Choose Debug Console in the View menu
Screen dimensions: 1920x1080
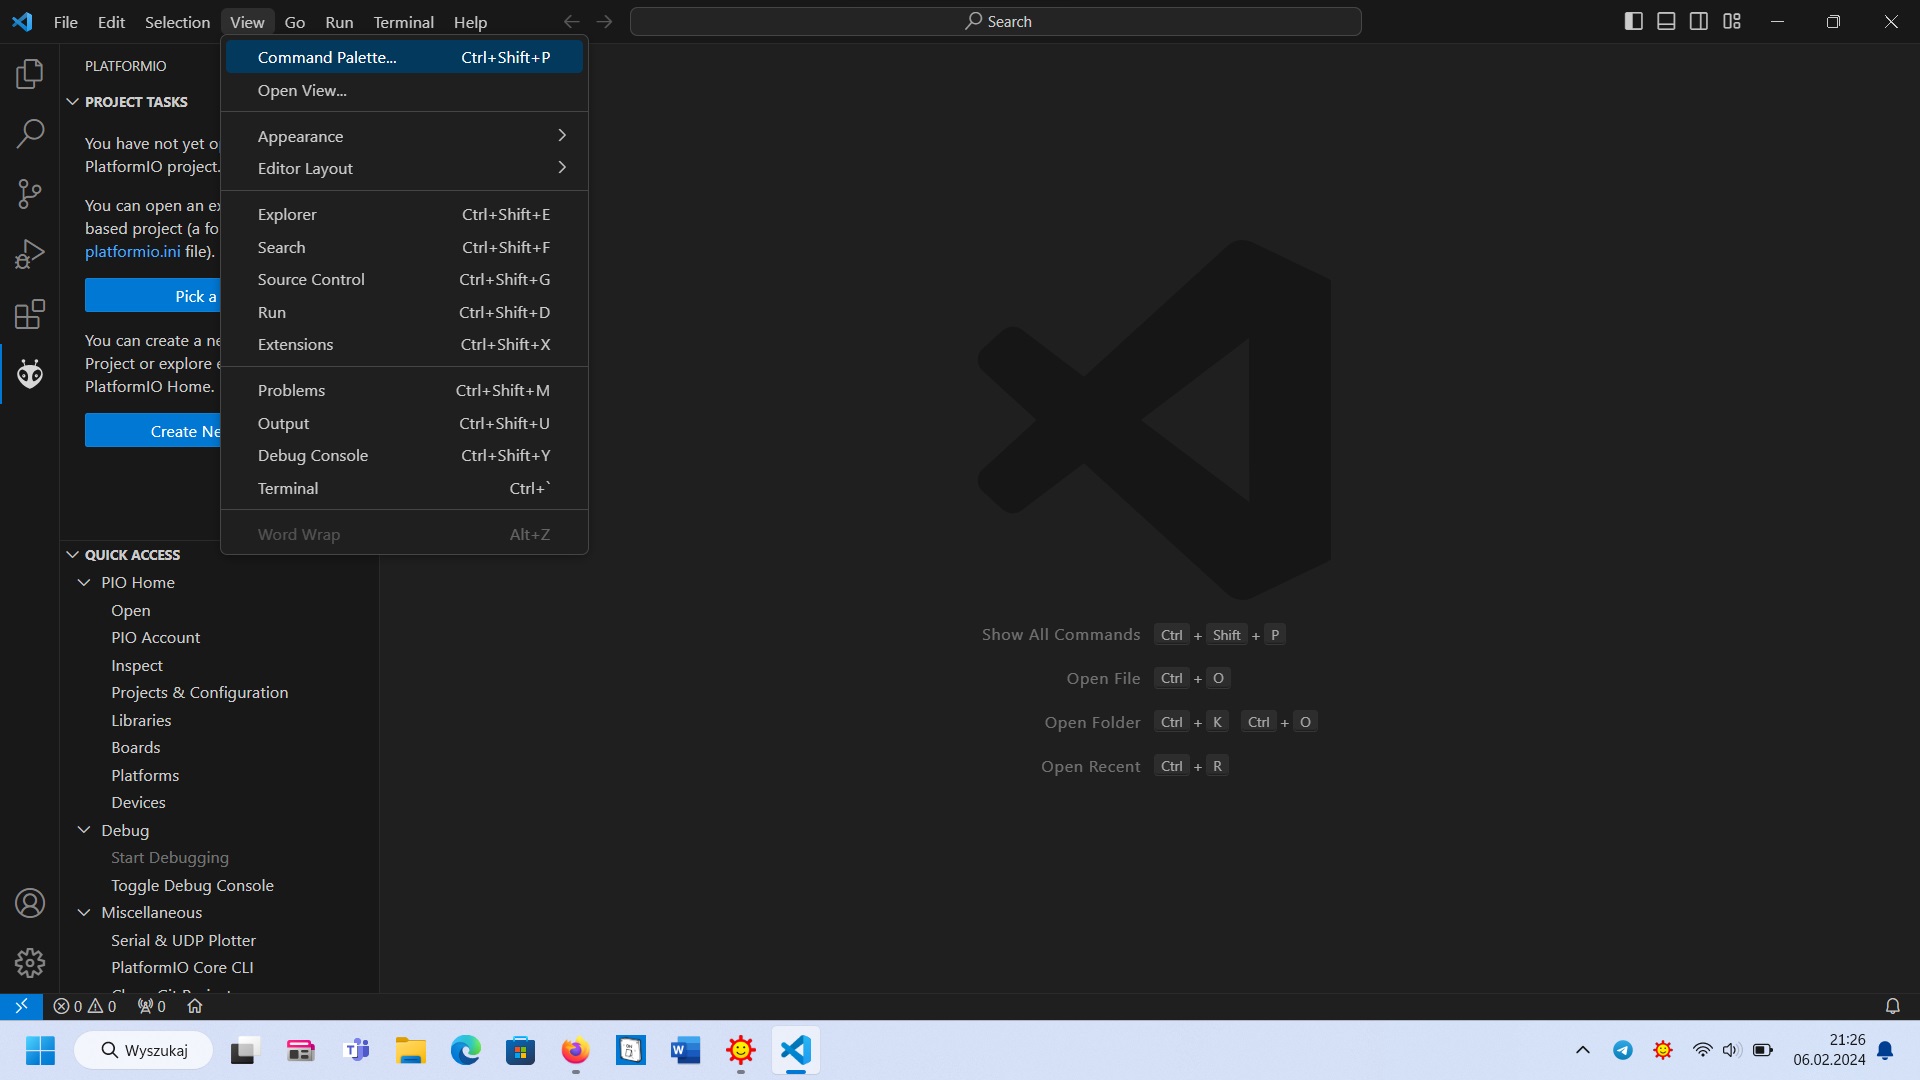click(x=404, y=455)
